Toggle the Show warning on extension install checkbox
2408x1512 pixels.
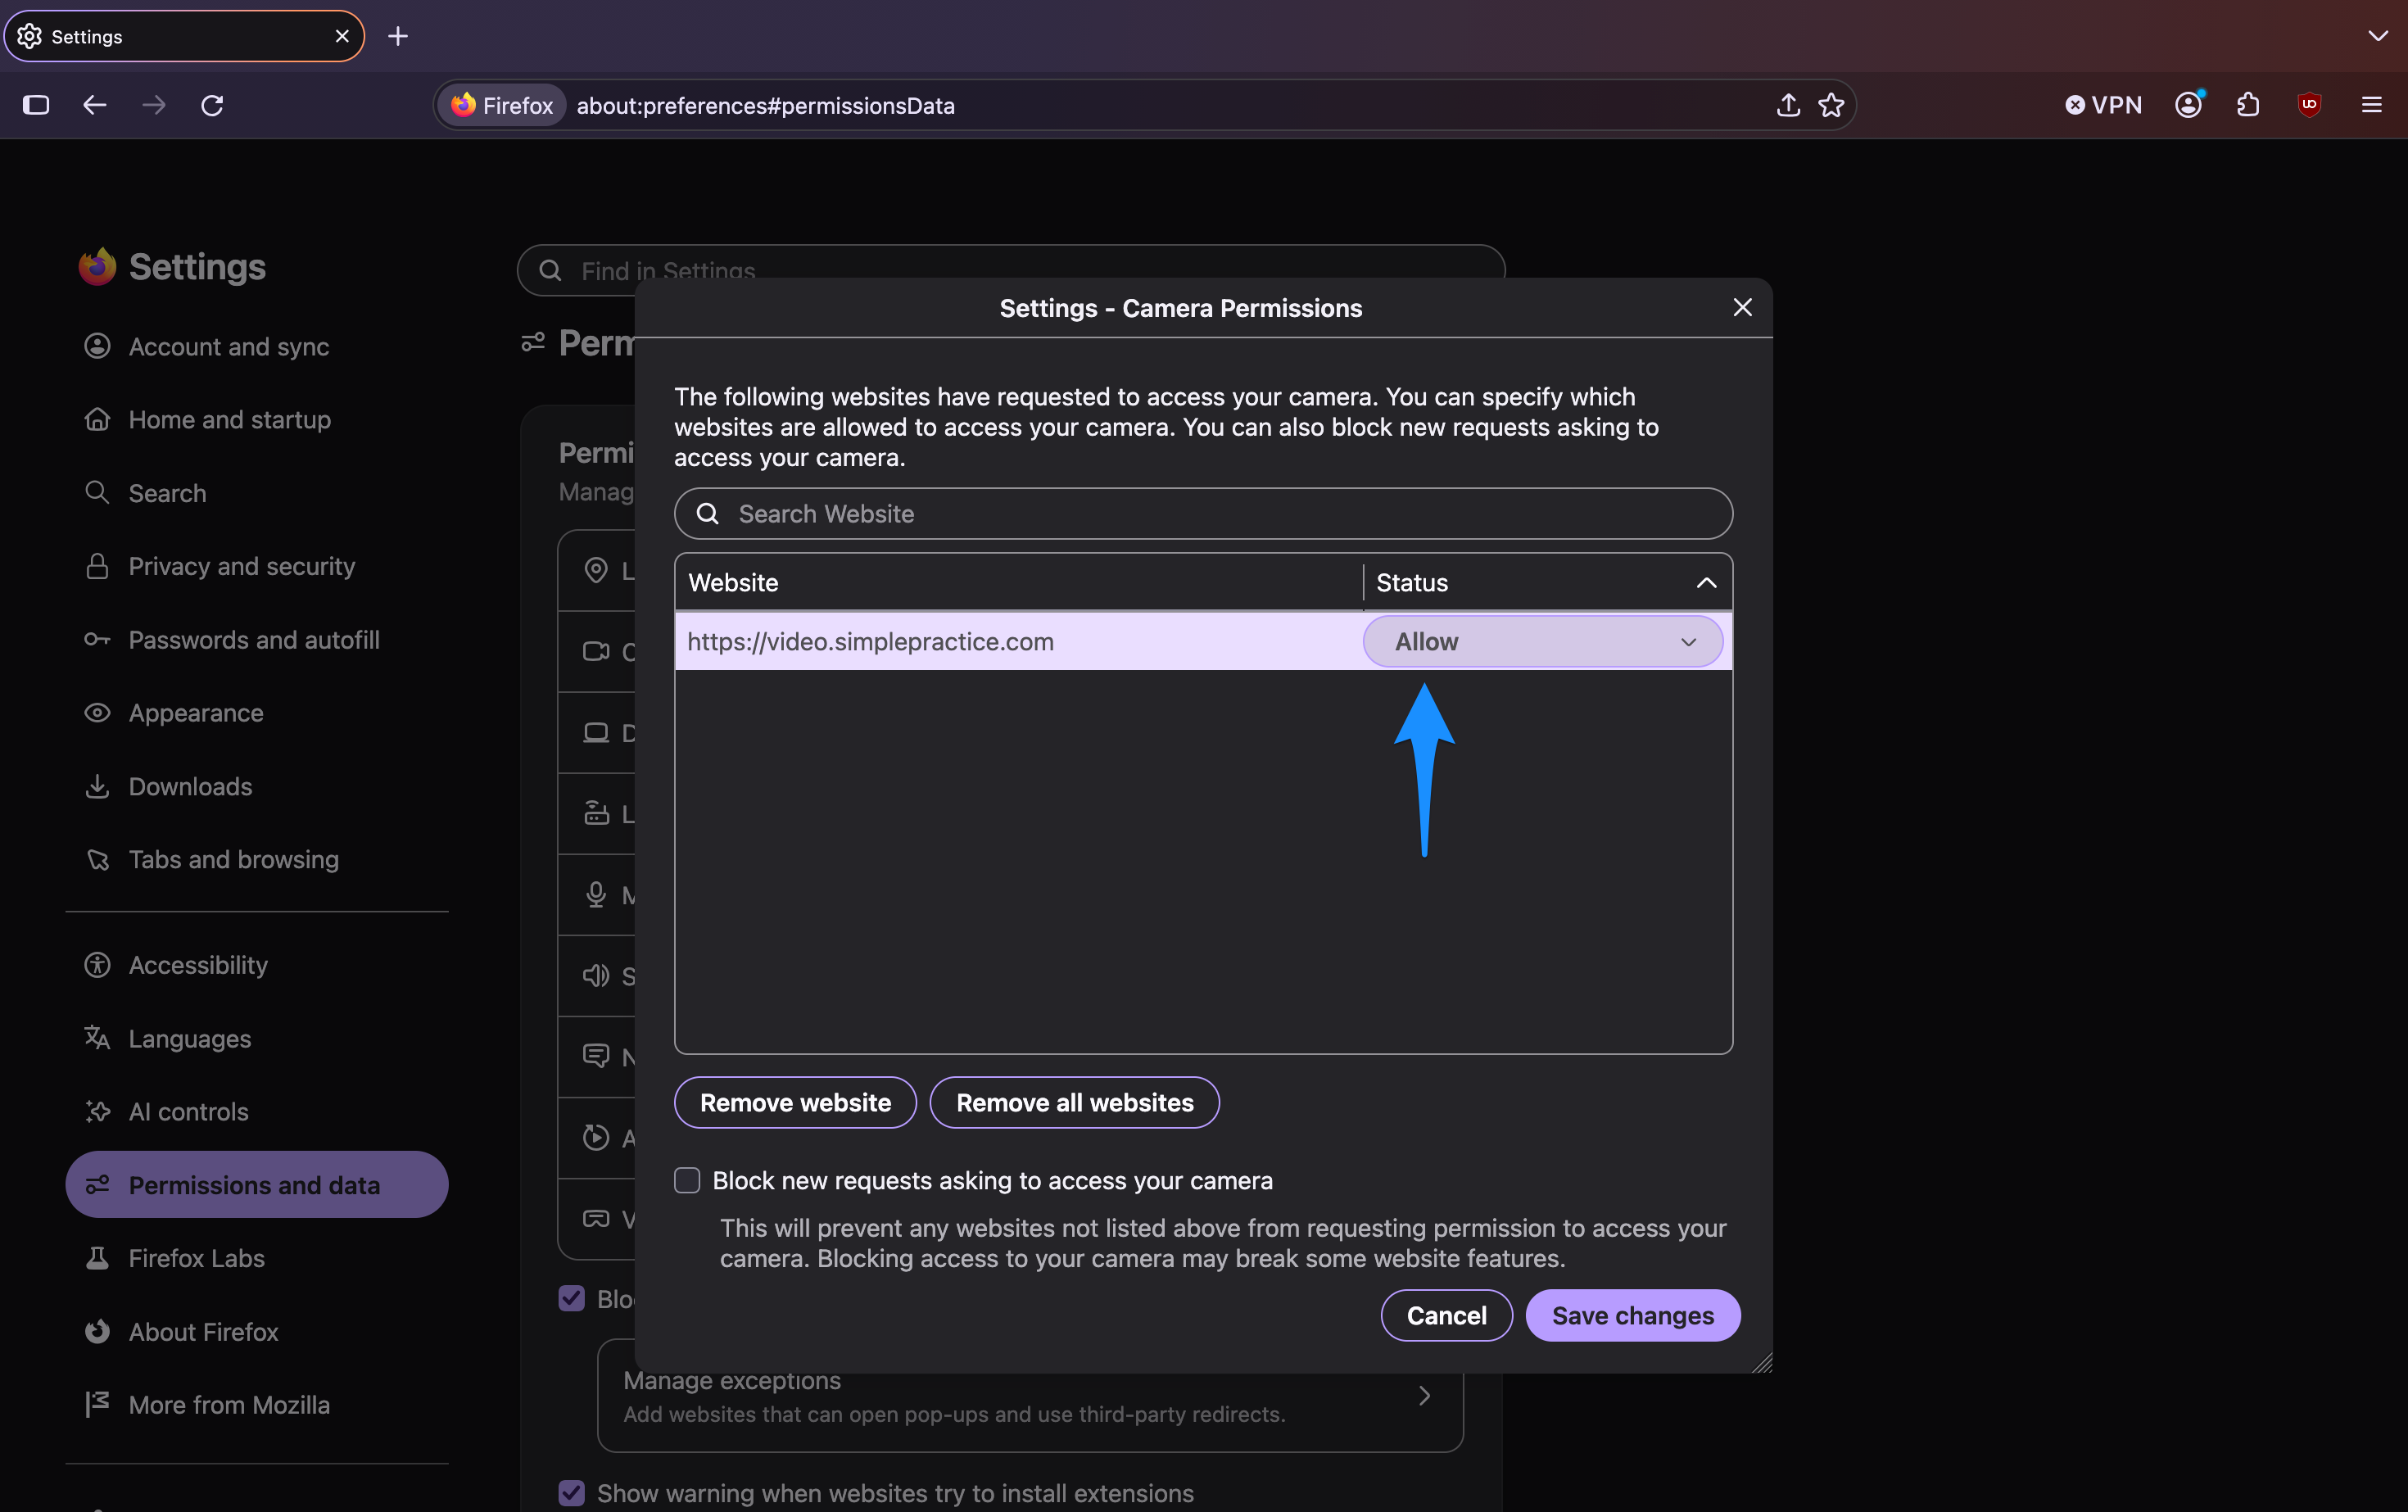point(571,1493)
